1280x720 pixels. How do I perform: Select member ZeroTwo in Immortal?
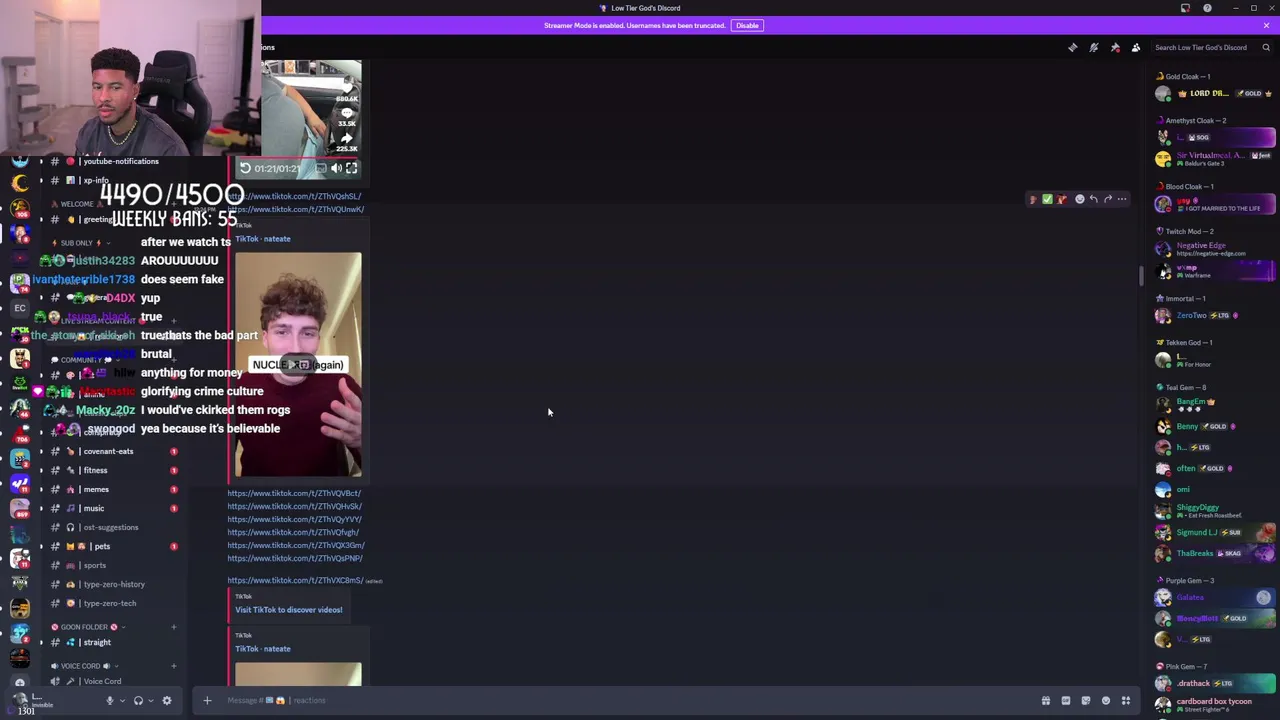[1215, 316]
